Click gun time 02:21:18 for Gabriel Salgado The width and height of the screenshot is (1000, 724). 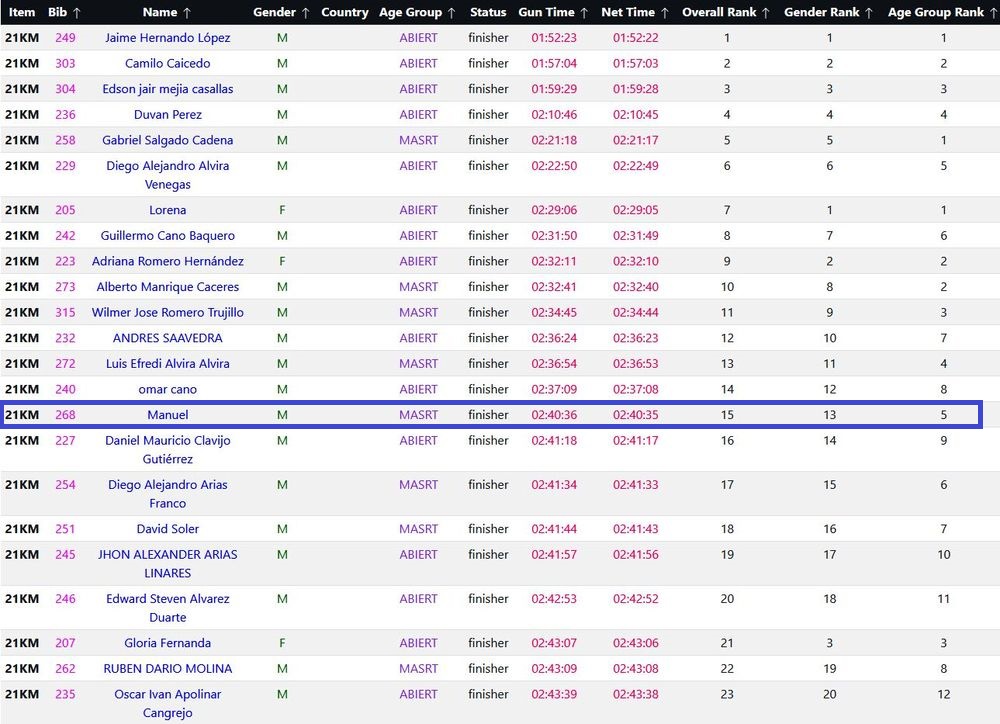coord(553,140)
